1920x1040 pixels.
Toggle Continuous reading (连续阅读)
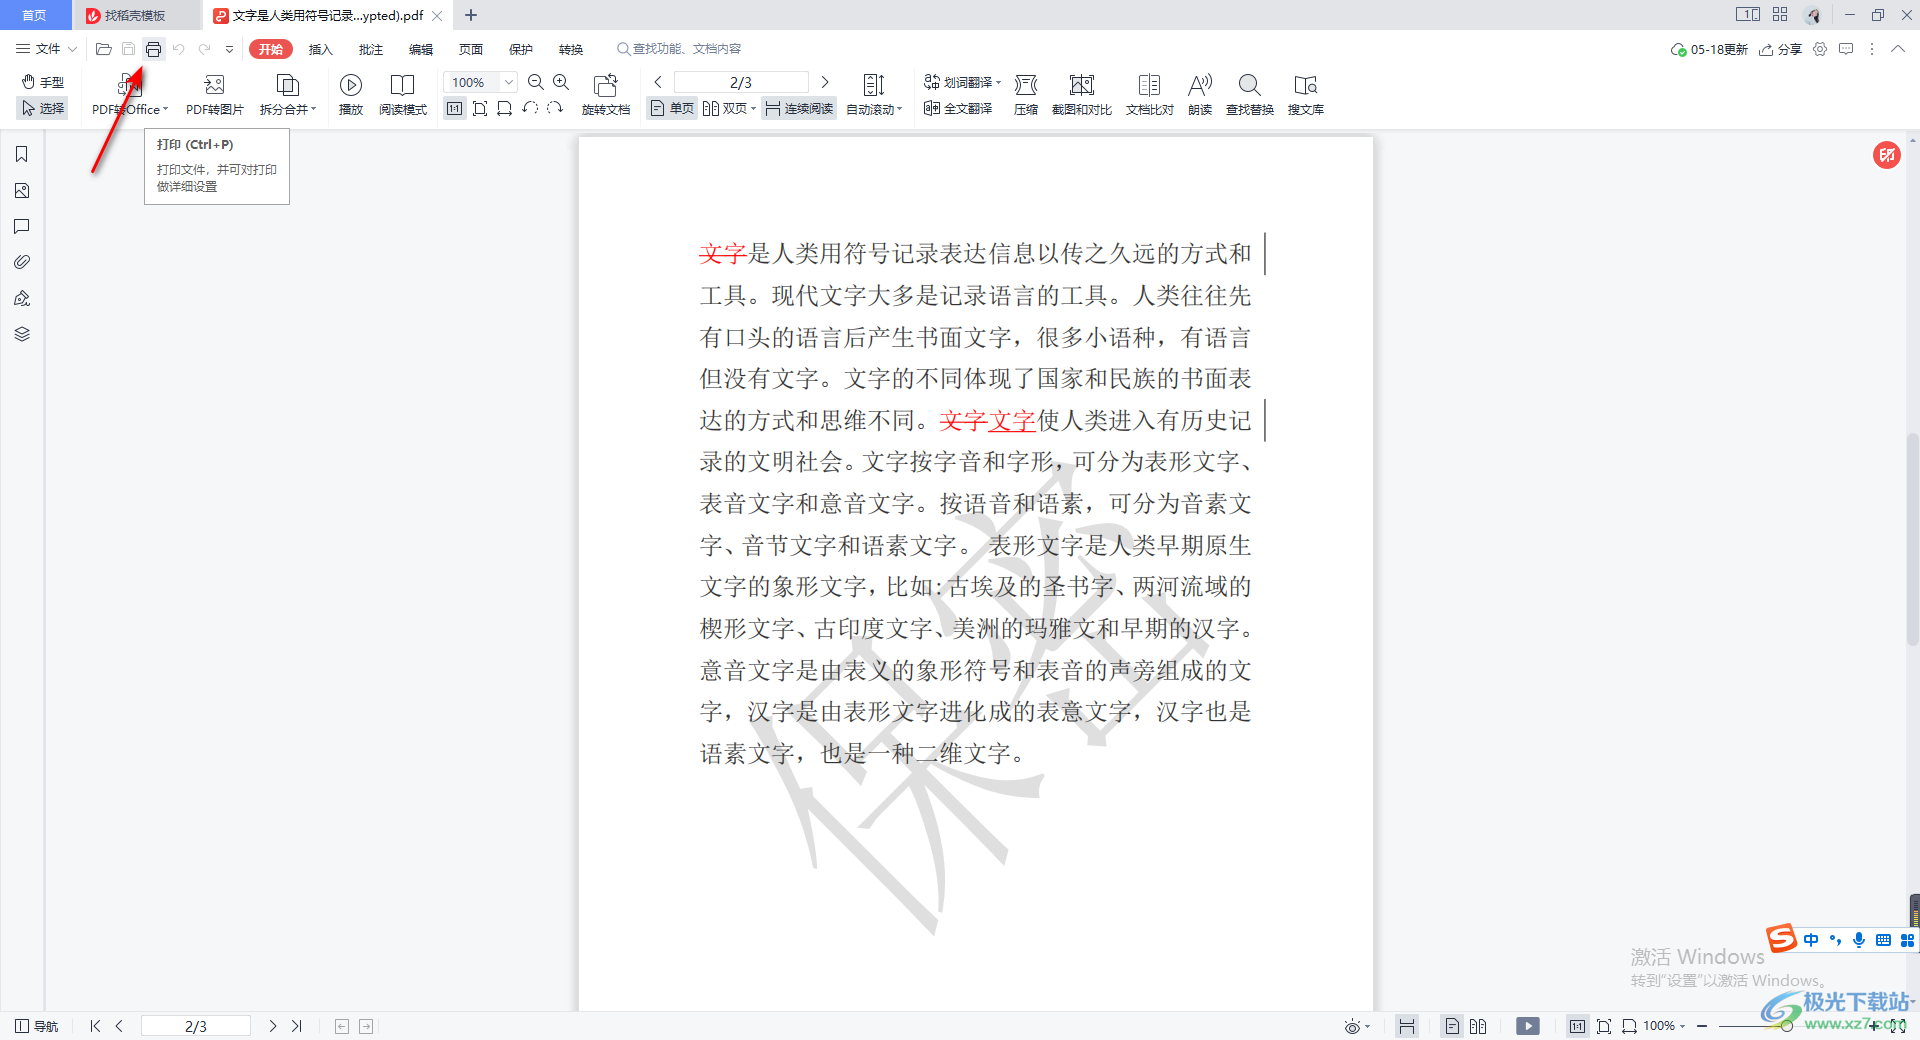[x=799, y=108]
